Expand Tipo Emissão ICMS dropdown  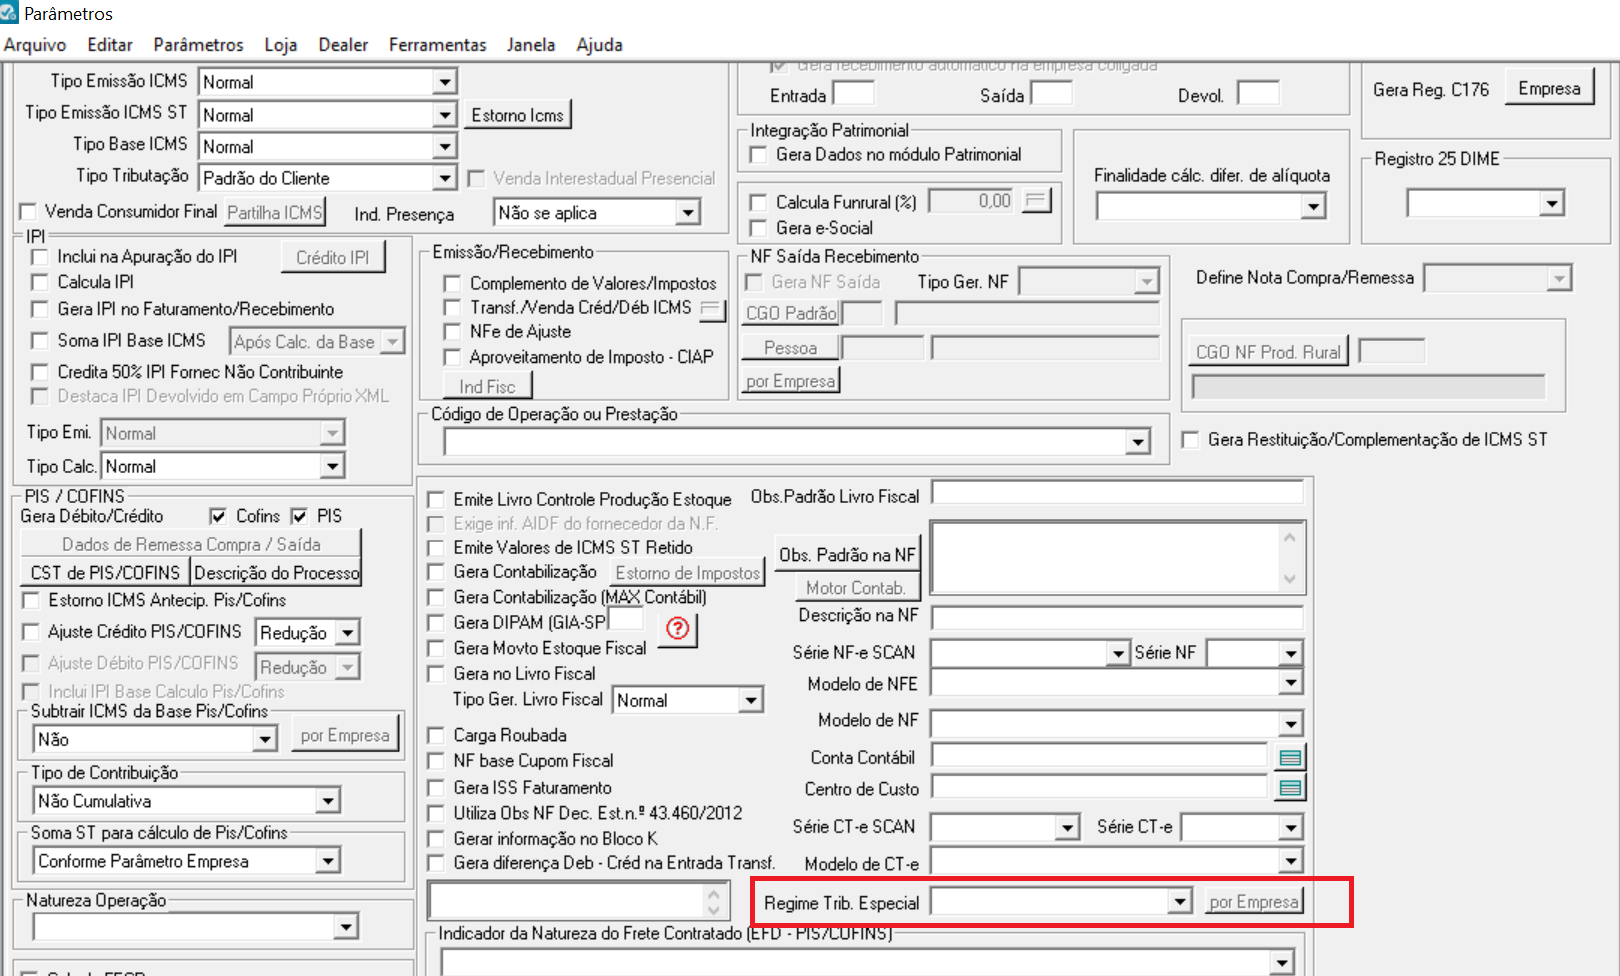(x=445, y=82)
